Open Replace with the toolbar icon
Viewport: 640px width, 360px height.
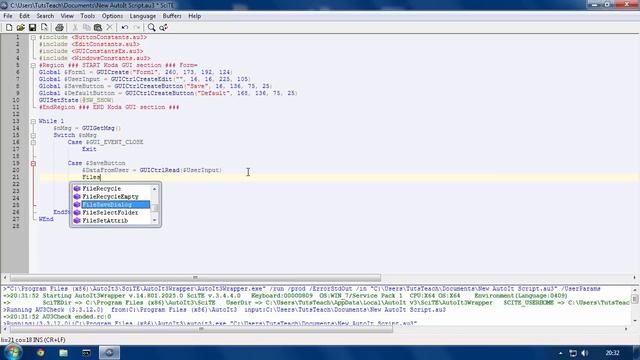(163, 27)
